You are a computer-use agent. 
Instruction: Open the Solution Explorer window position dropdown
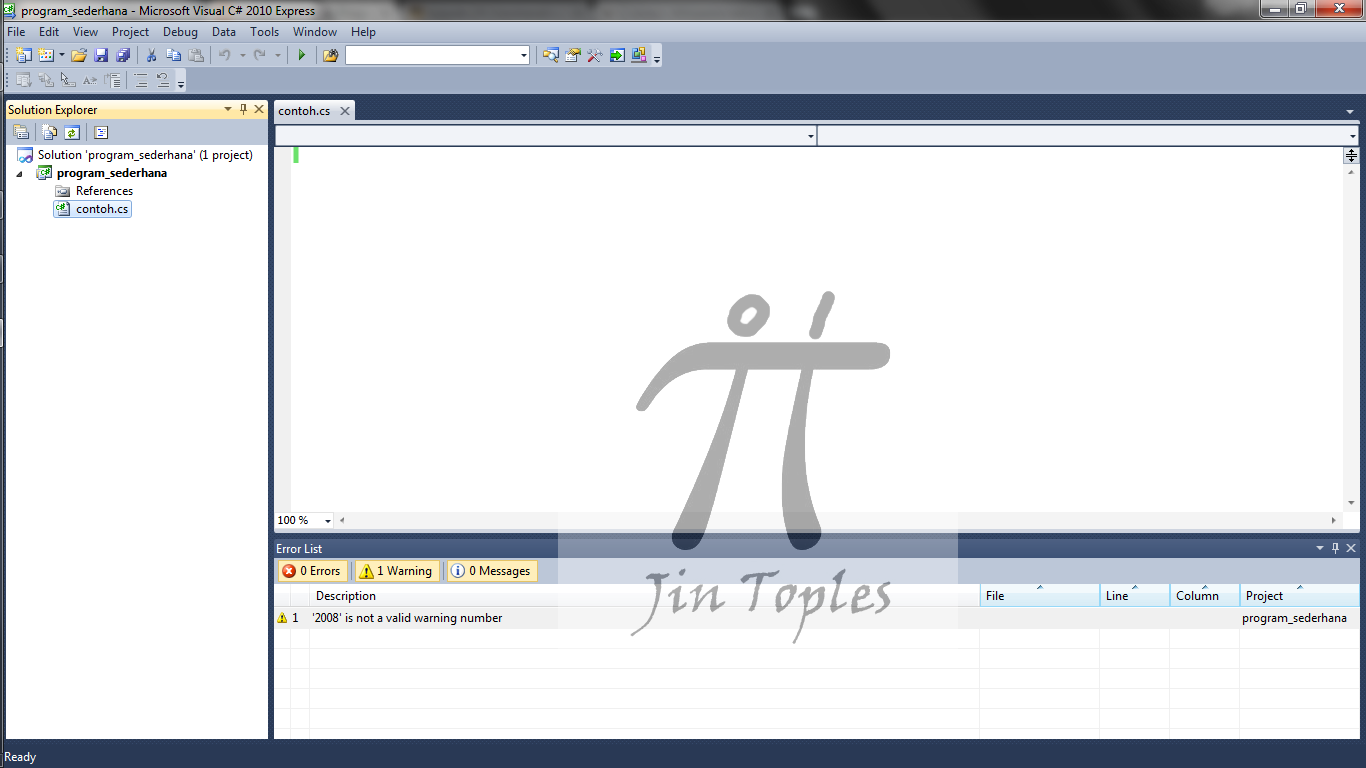coord(227,109)
